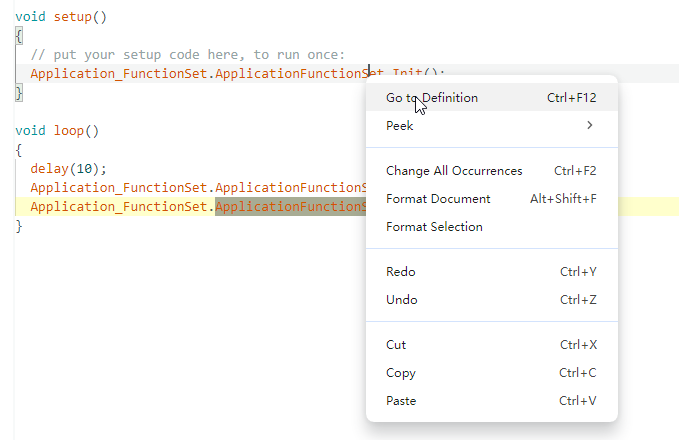The image size is (679, 440).
Task: Click the 'void setup()' code line
Action: click(x=61, y=17)
